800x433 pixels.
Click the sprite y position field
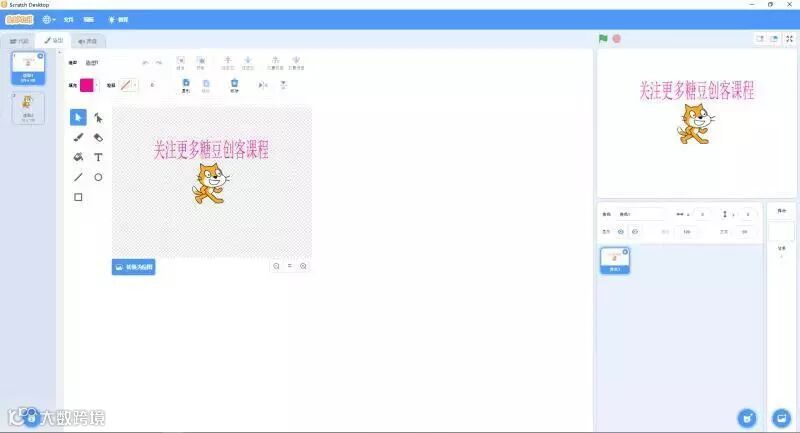pyautogui.click(x=747, y=214)
